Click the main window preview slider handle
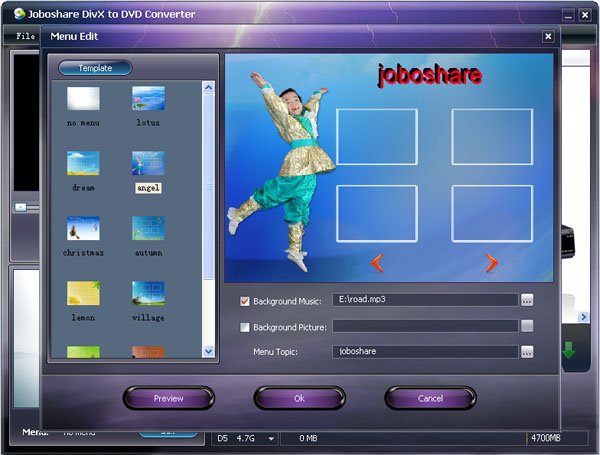Image resolution: width=600 pixels, height=455 pixels. pos(20,207)
